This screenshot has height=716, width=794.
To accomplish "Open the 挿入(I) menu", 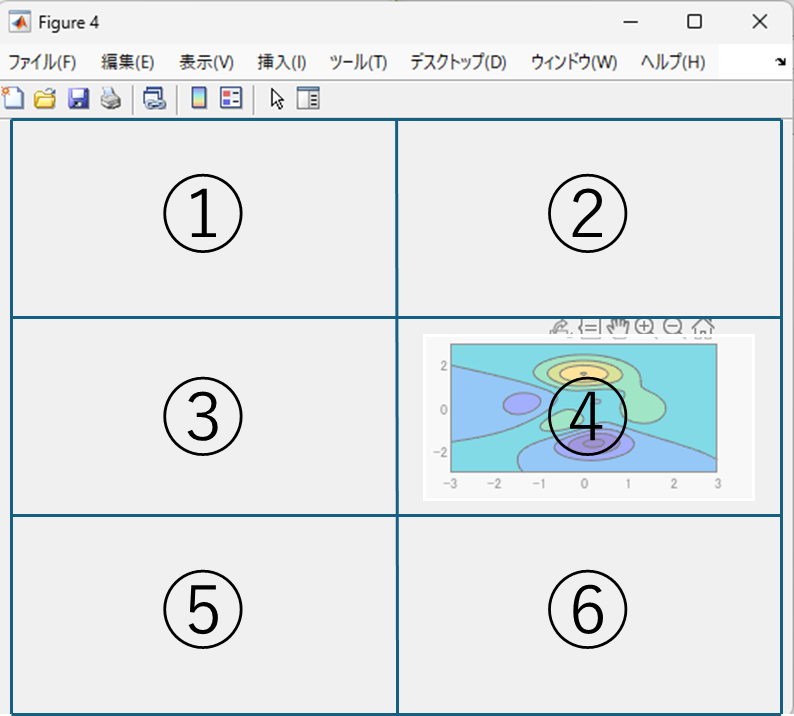I will (x=281, y=62).
